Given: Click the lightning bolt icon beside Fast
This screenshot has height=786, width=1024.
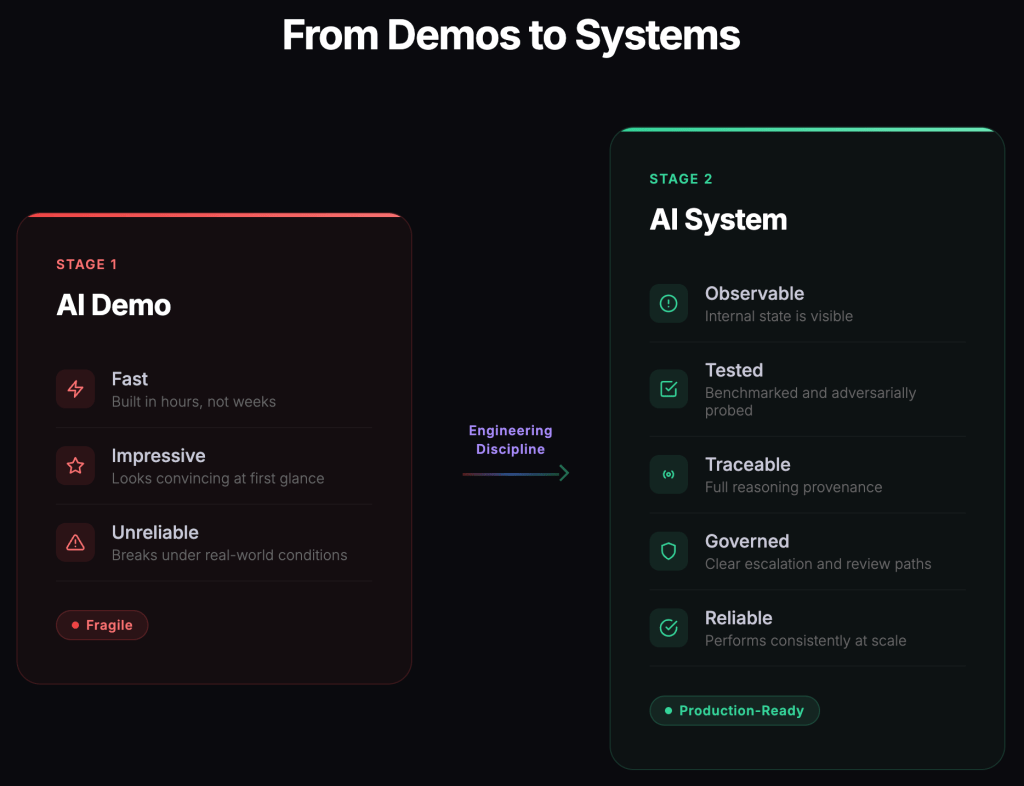Looking at the screenshot, I should coord(75,389).
